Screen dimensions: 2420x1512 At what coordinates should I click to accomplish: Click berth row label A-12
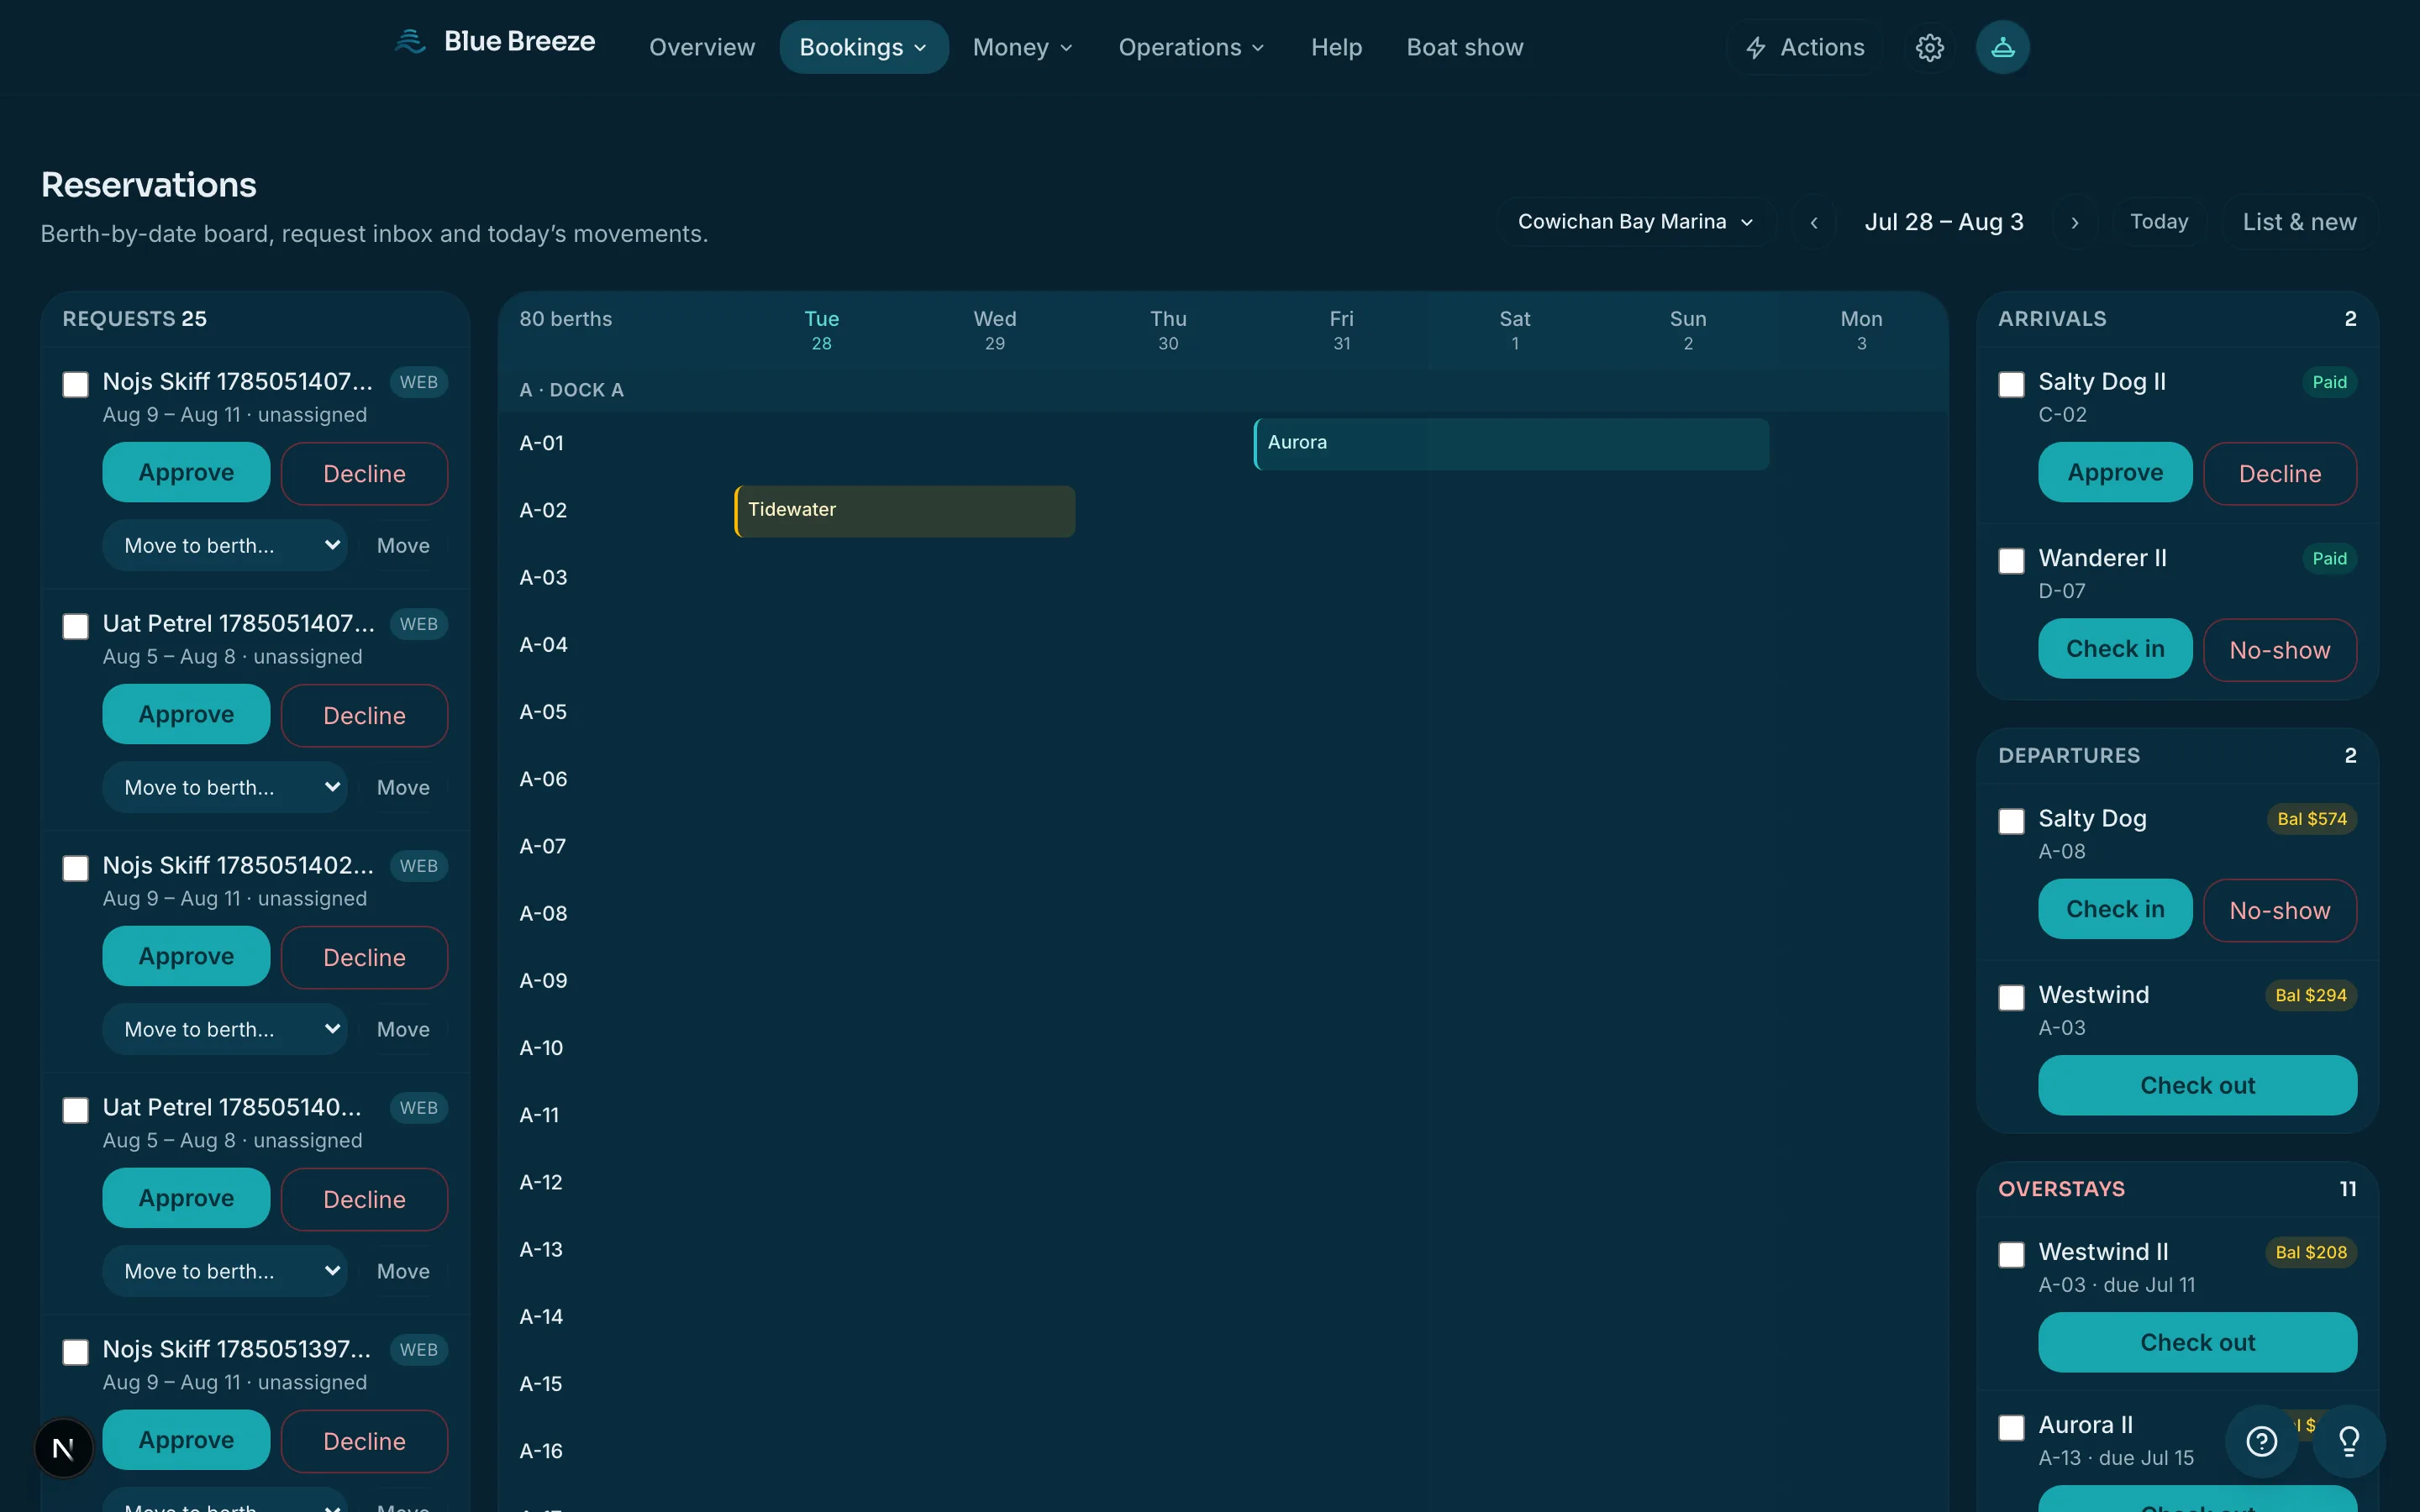tap(541, 1182)
